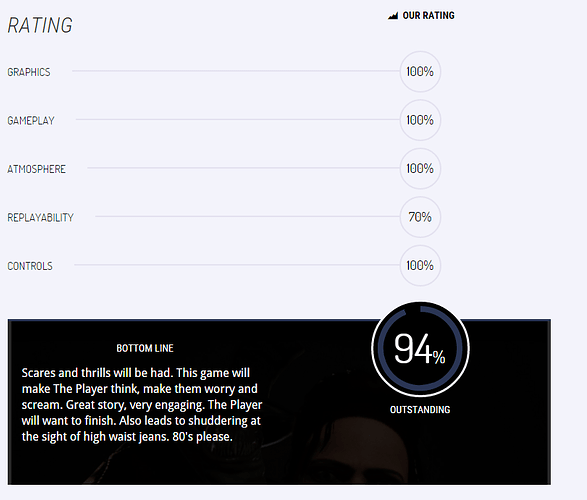The width and height of the screenshot is (587, 500).
Task: Click the Replayability category label
Action: (x=40, y=217)
